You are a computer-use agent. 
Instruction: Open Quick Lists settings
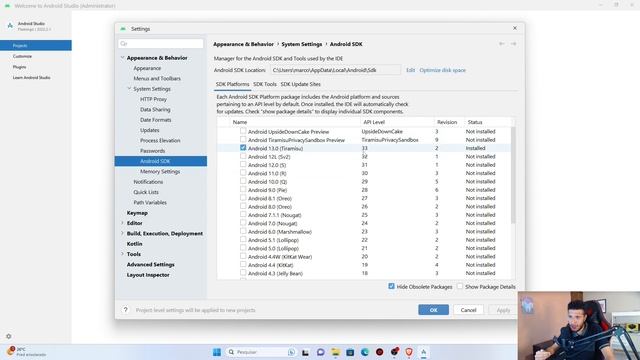tap(146, 192)
